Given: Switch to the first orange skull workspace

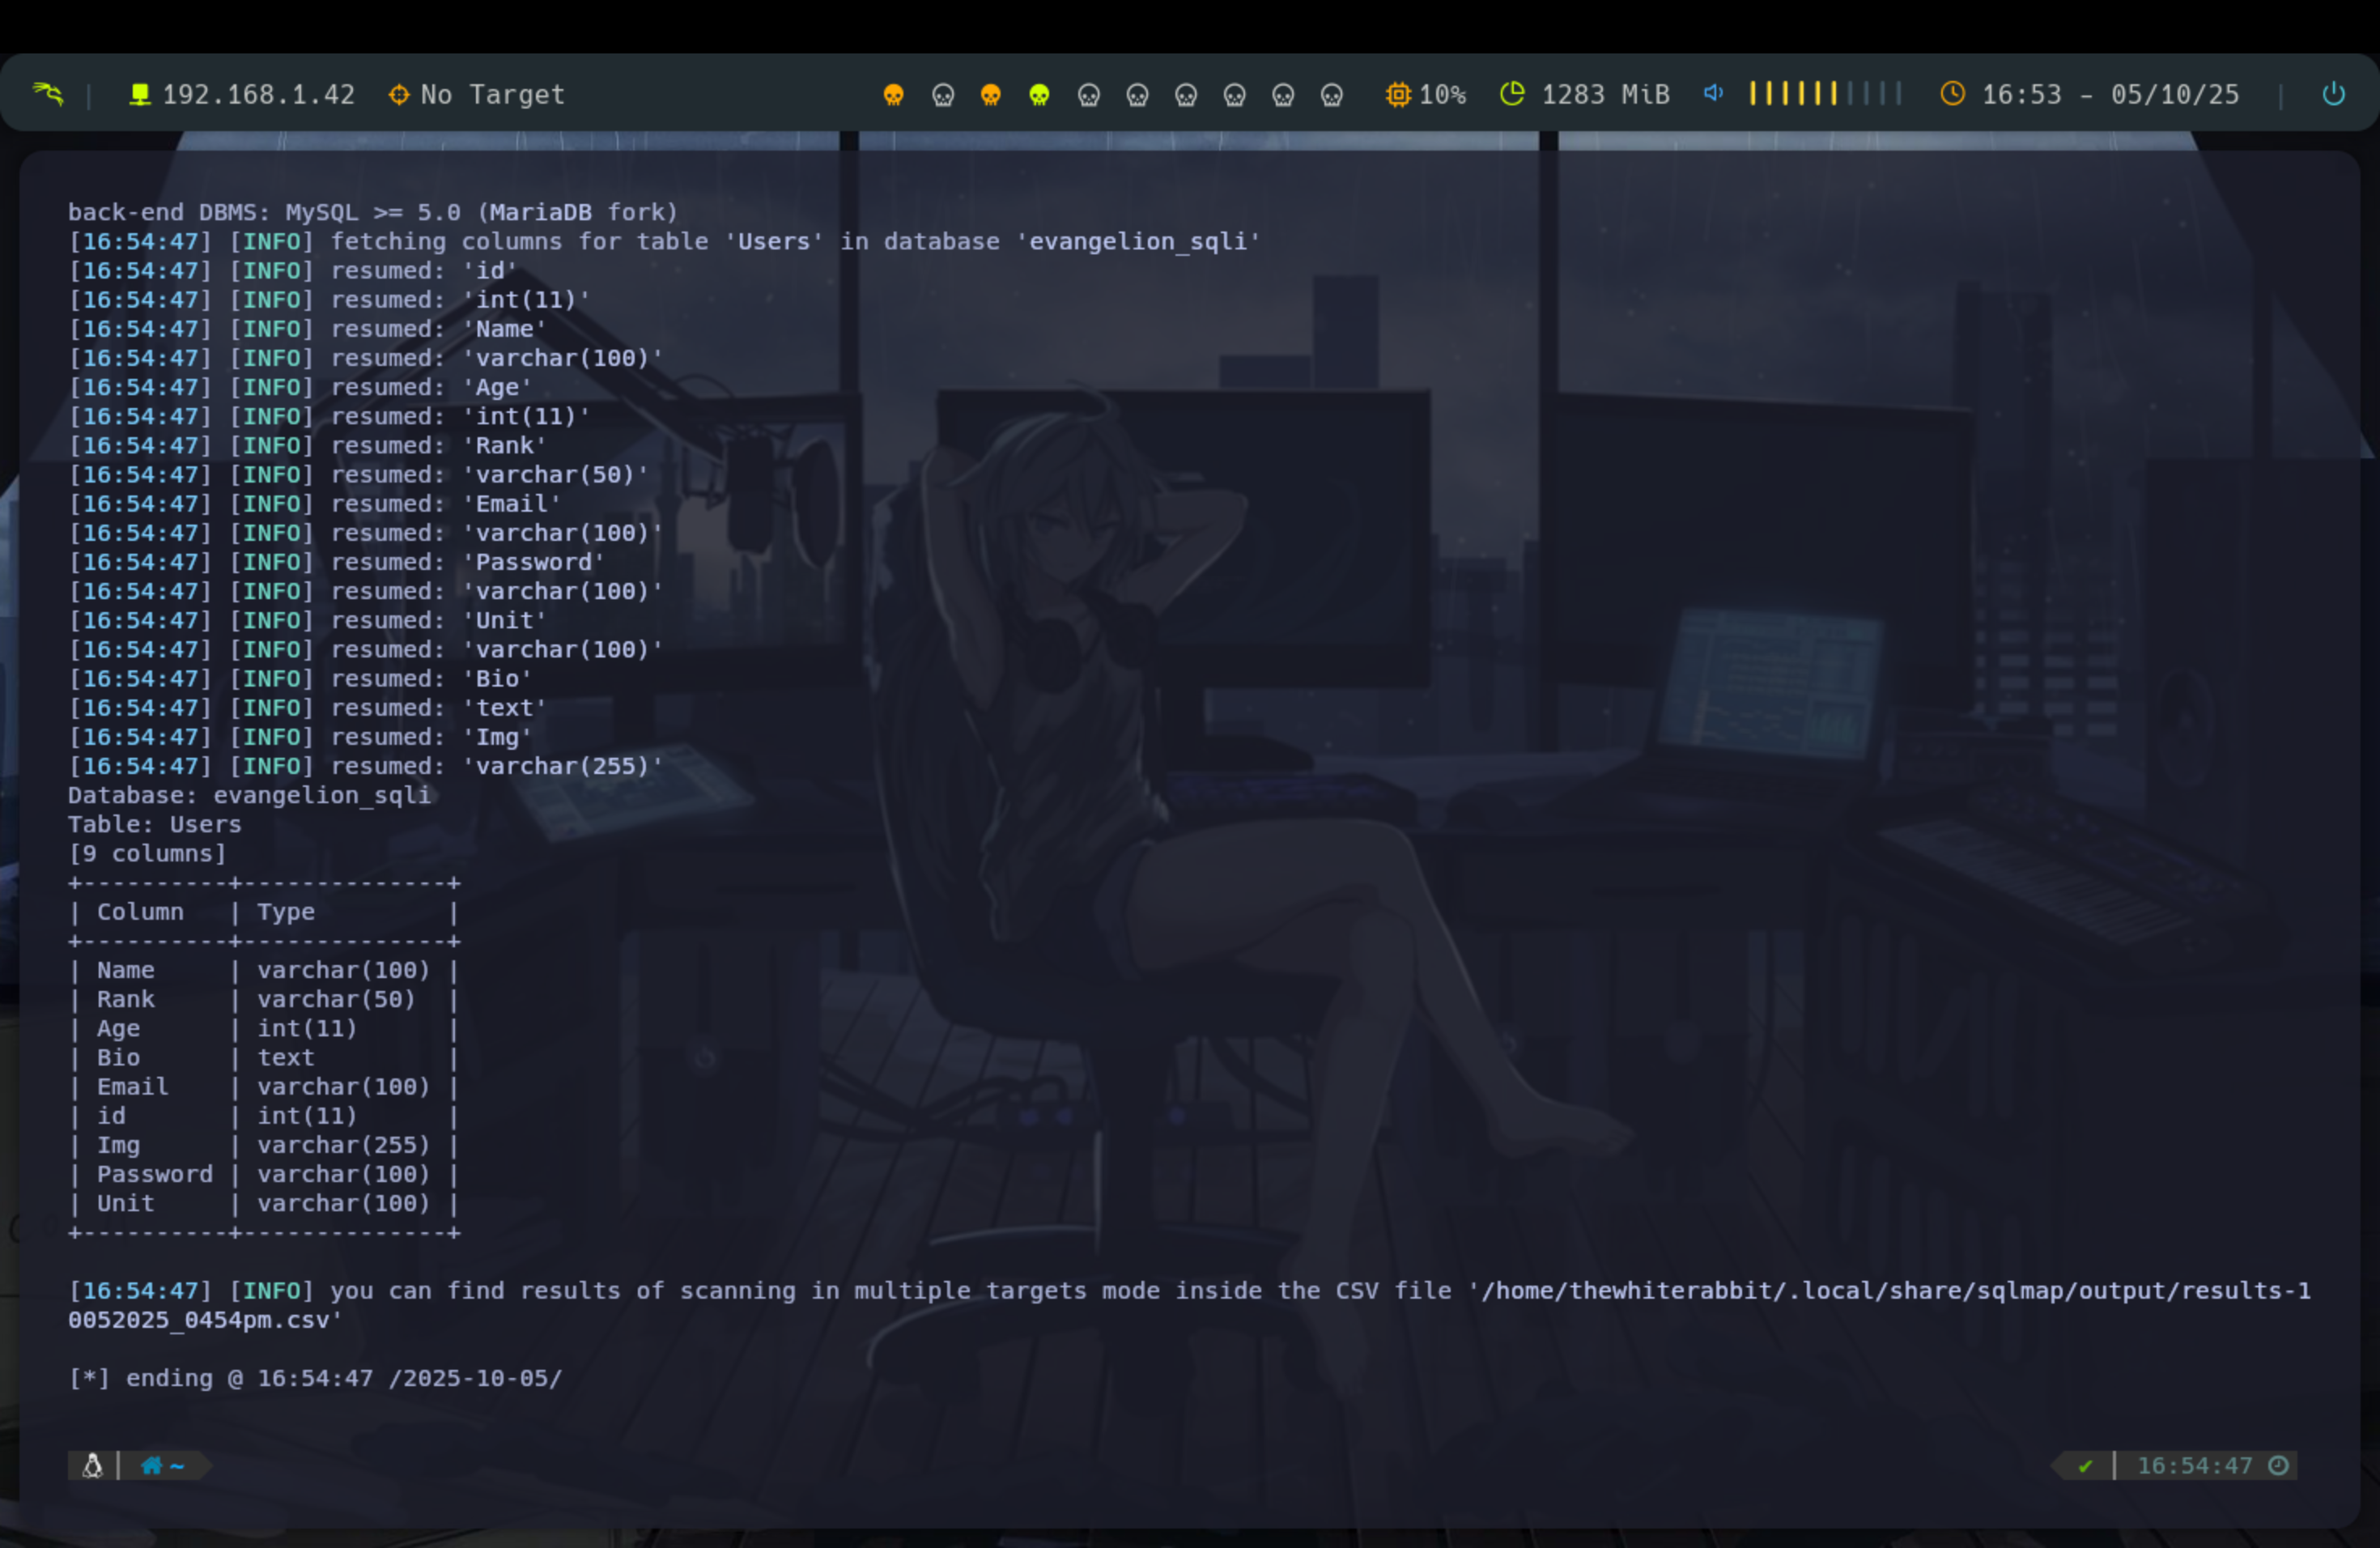Looking at the screenshot, I should tap(893, 95).
